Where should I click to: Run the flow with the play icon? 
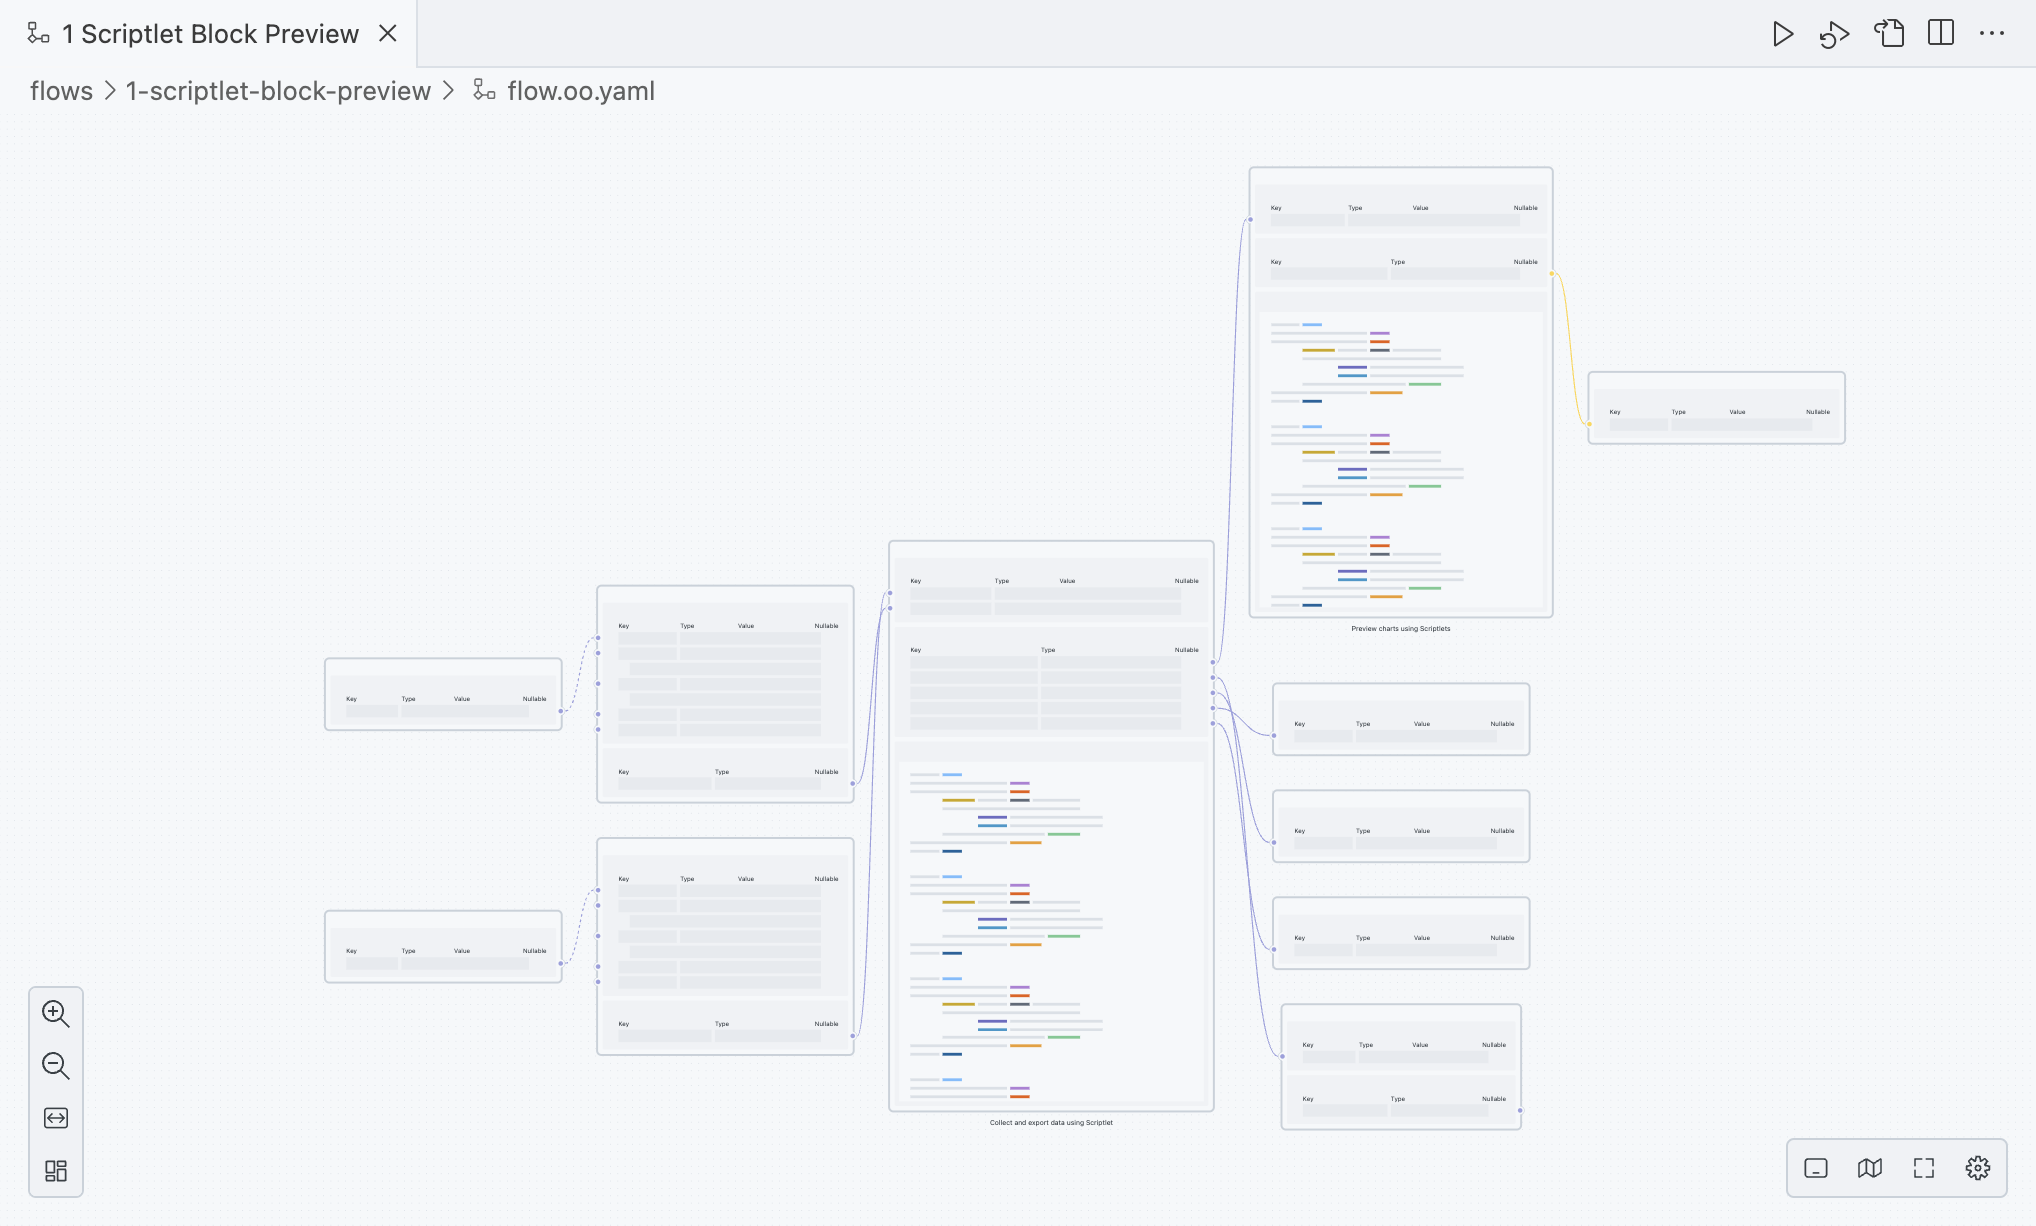pos(1782,34)
